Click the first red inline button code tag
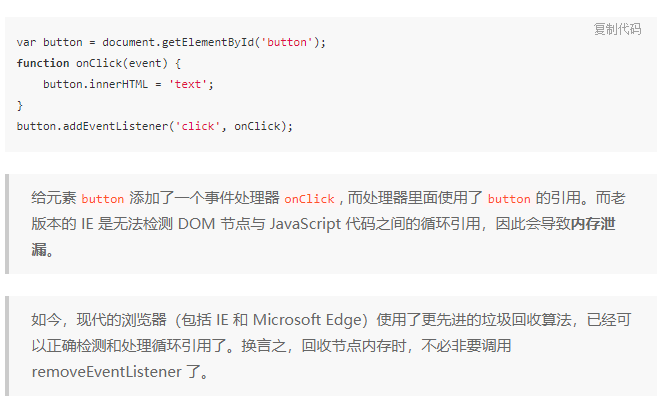The width and height of the screenshot is (668, 406). coord(103,199)
